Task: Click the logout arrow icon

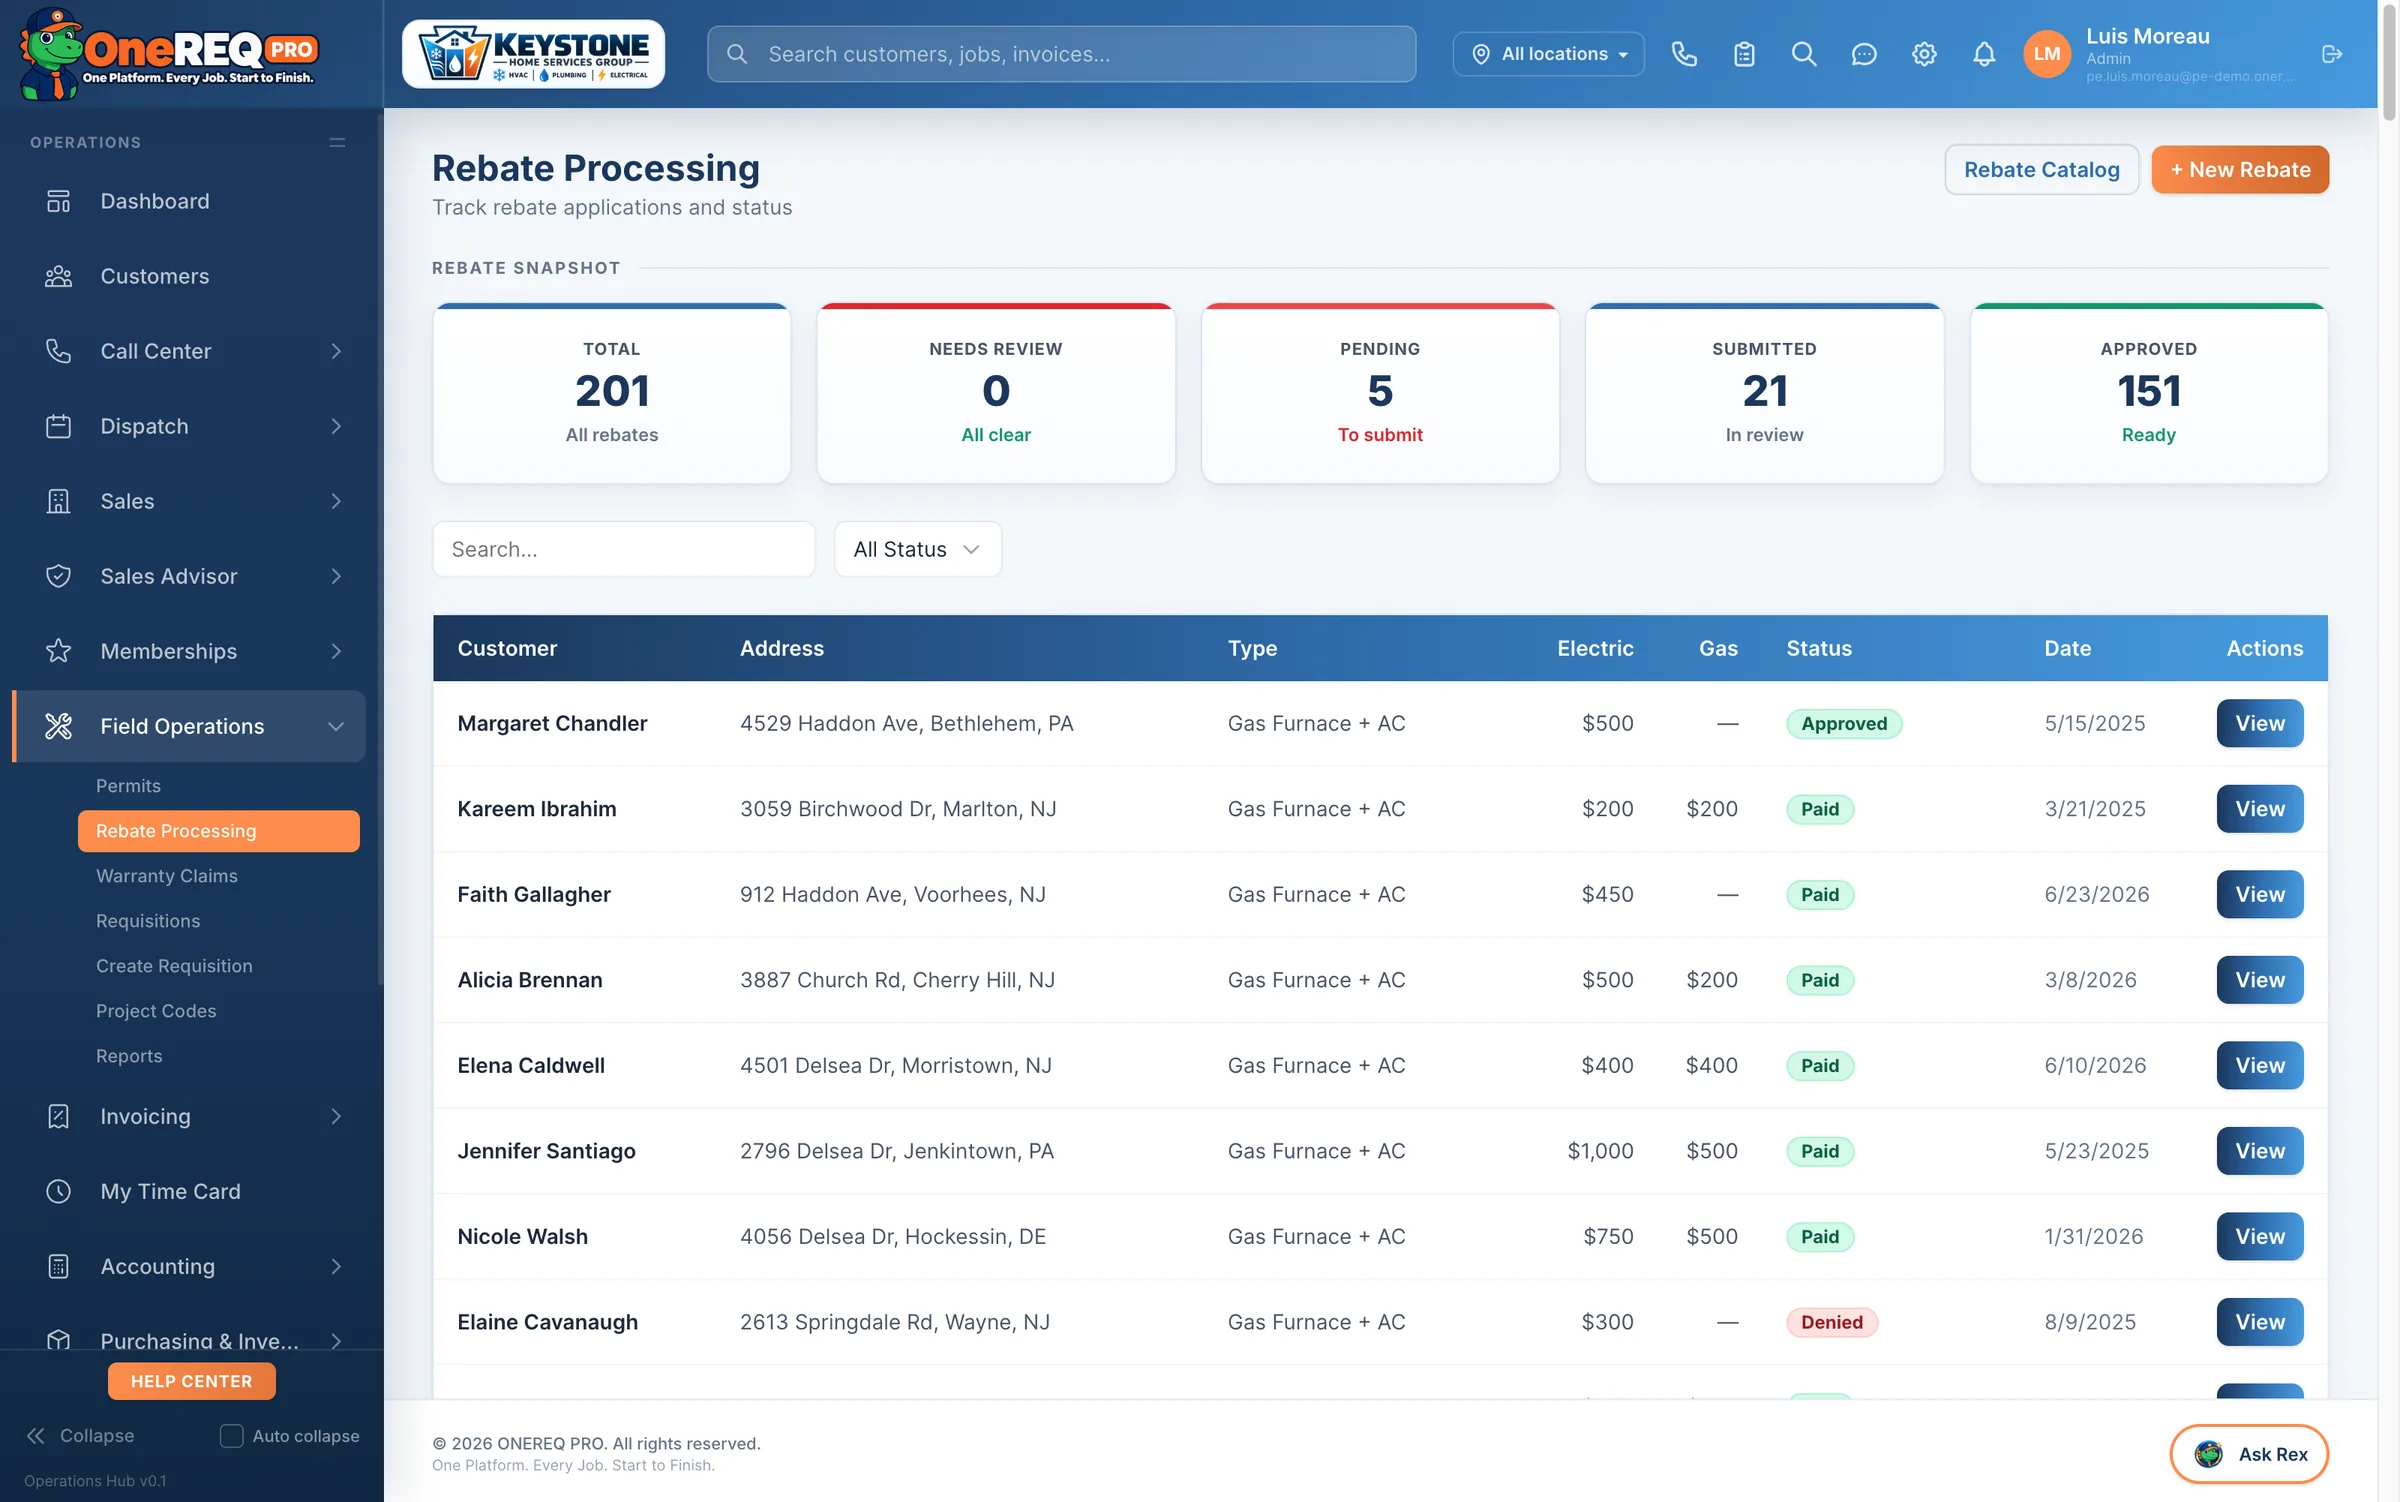Action: click(x=2332, y=54)
